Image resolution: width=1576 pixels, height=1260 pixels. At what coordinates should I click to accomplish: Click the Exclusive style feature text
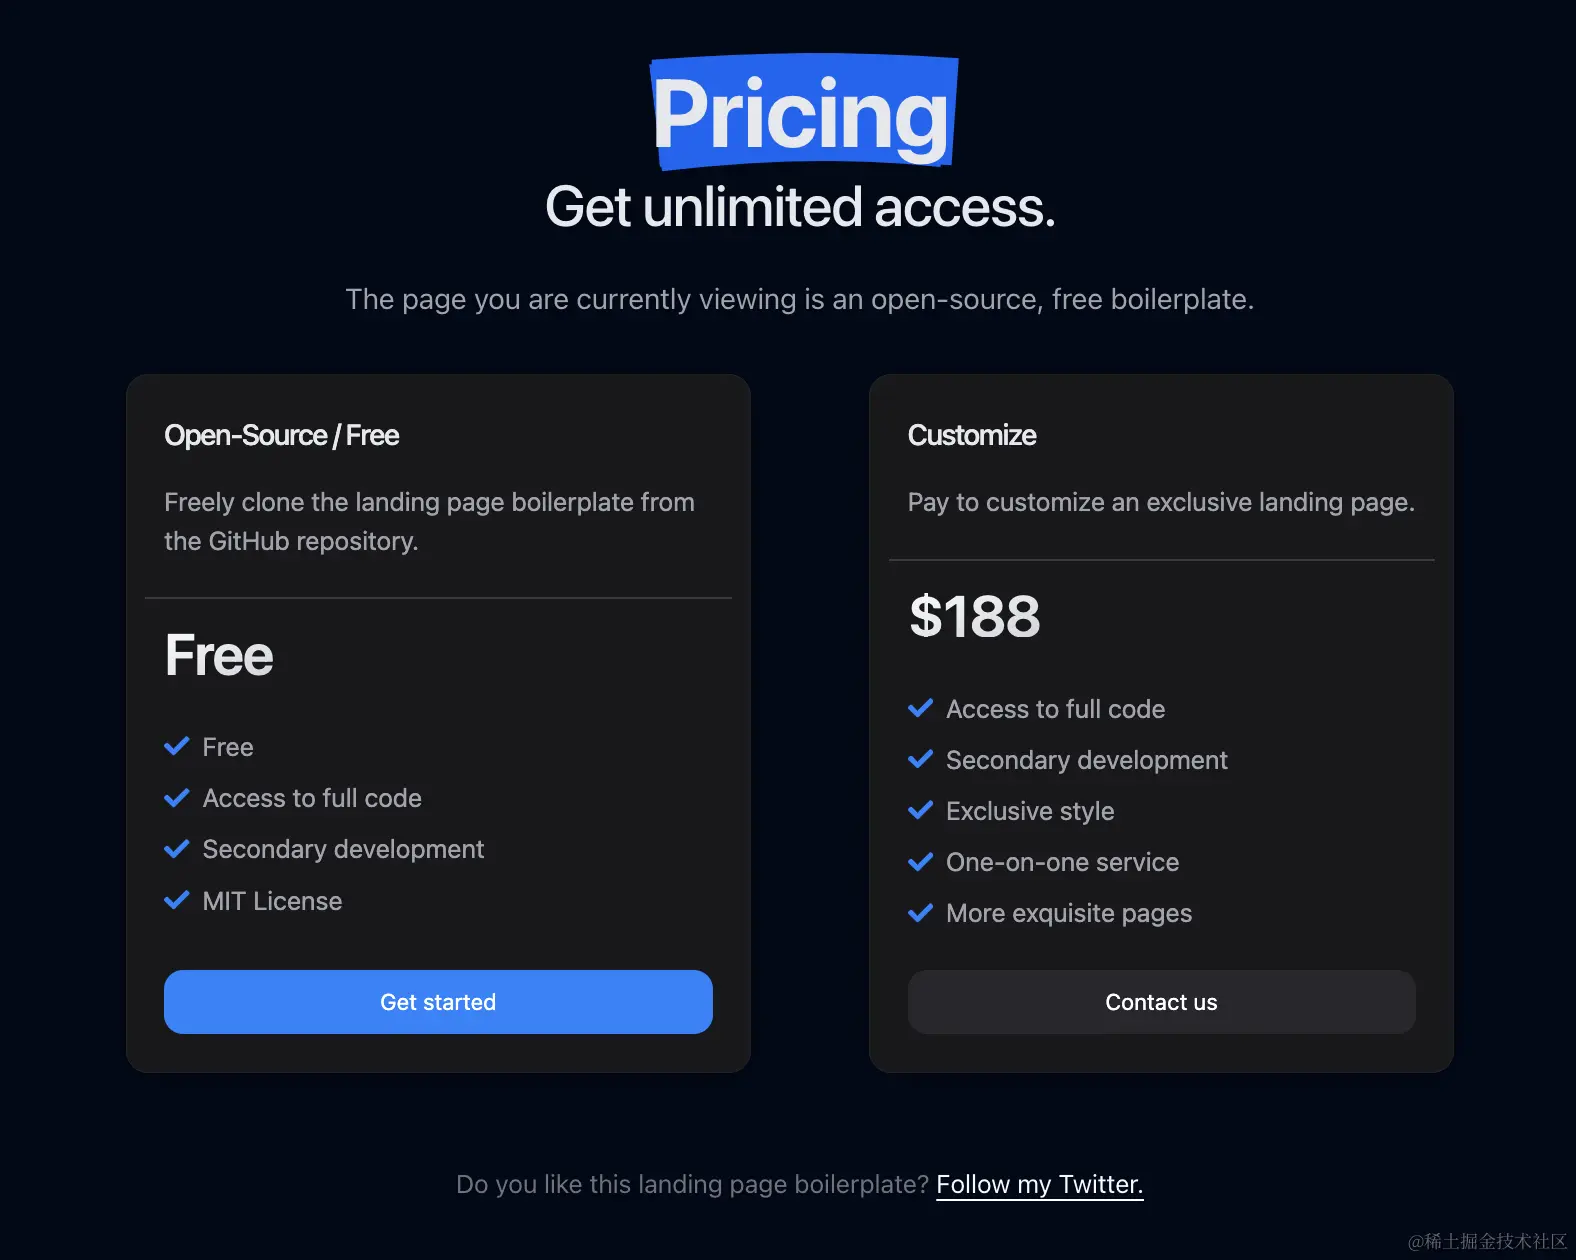click(1030, 811)
